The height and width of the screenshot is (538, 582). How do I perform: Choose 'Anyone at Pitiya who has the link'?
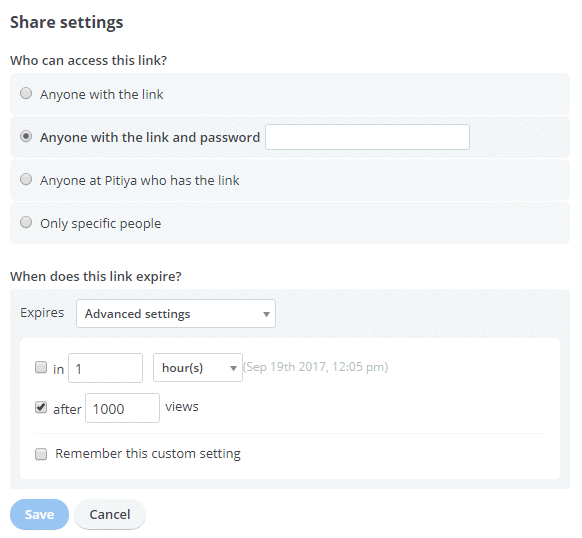[26, 179]
